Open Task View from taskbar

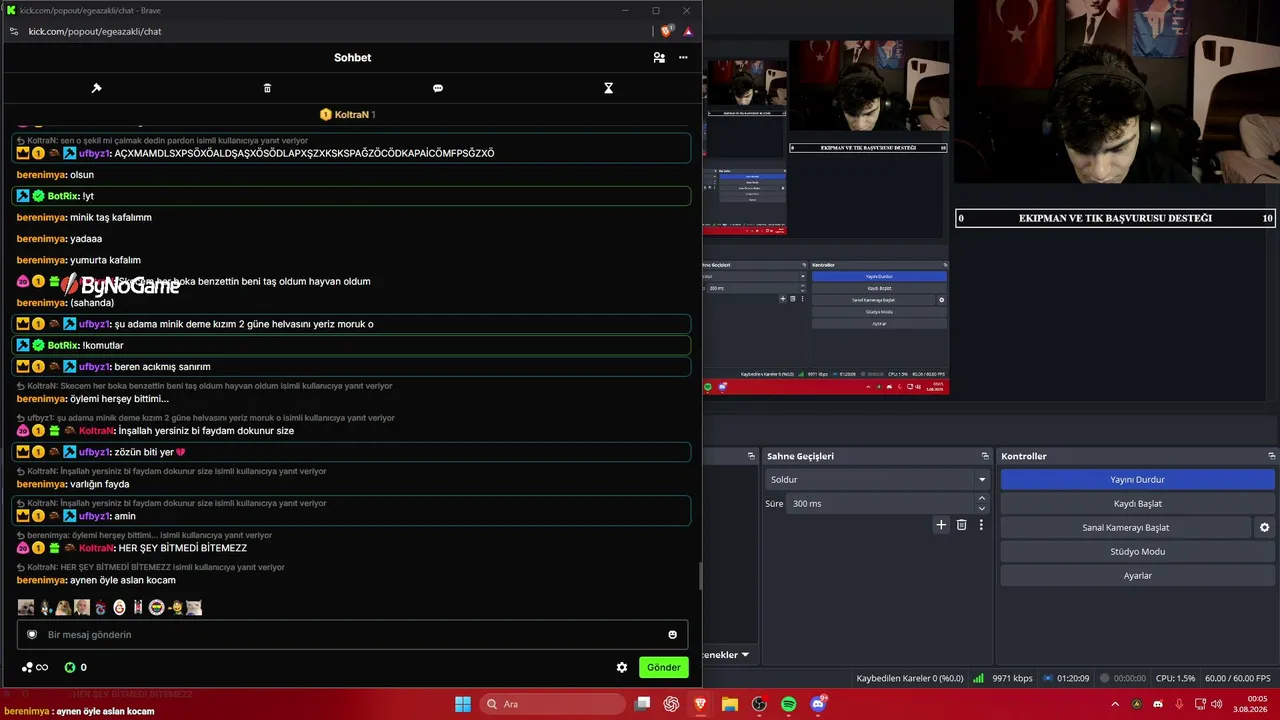642,704
